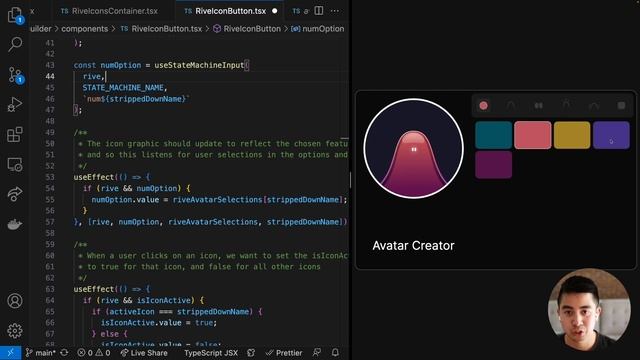The width and height of the screenshot is (640, 360).
Task: Select the eyes icon in Avatar Creator
Action: pyautogui.click(x=538, y=106)
